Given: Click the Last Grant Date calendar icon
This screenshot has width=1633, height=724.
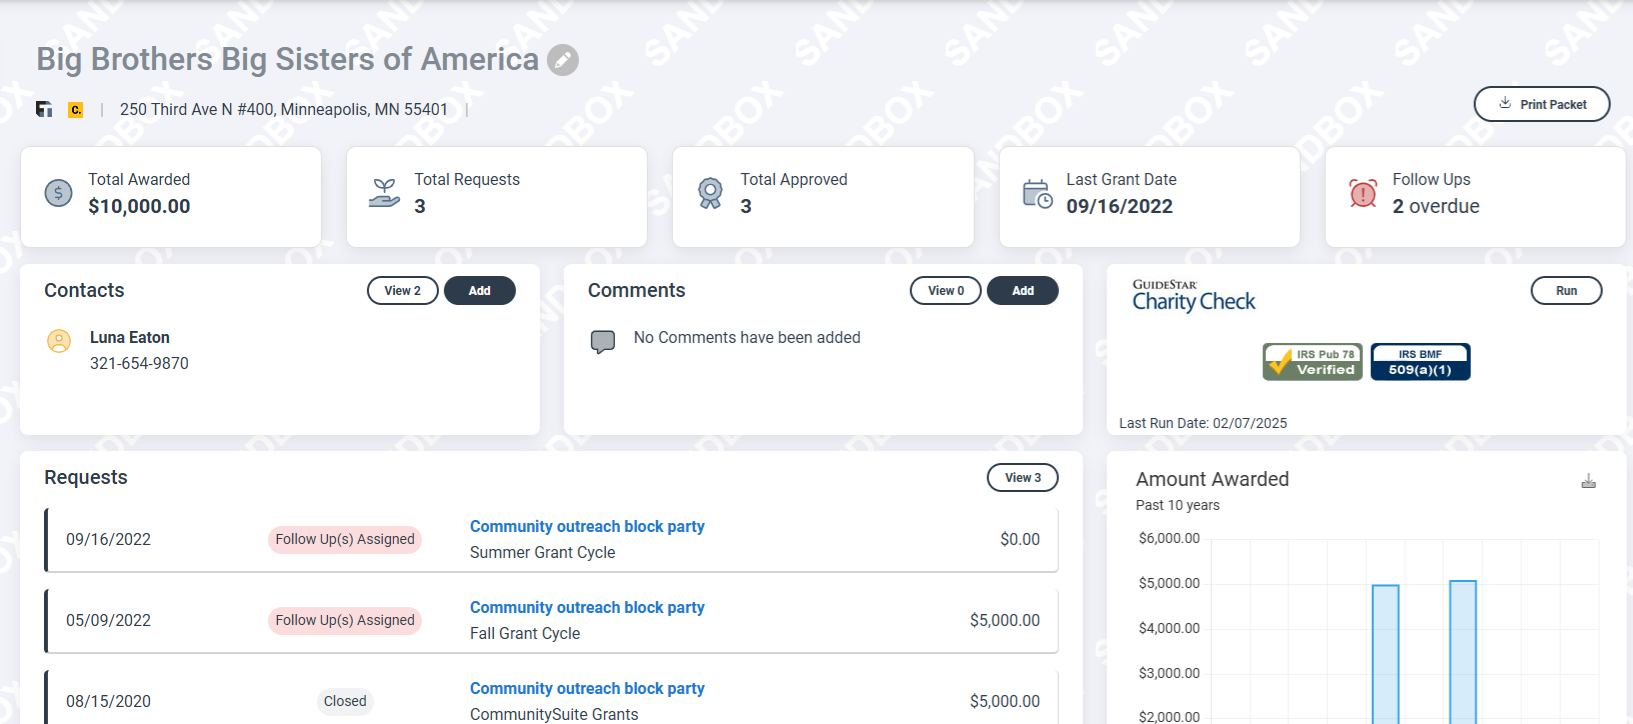Looking at the screenshot, I should click(x=1037, y=193).
